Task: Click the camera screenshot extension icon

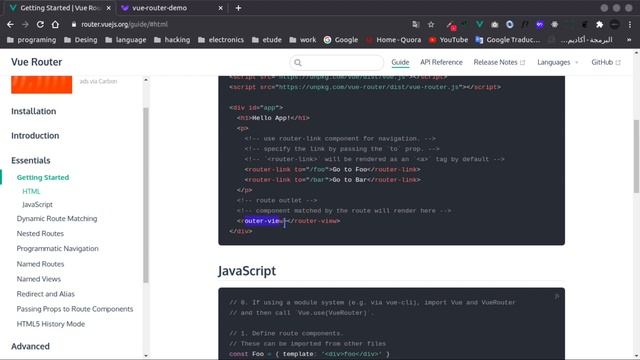Action: [495, 24]
